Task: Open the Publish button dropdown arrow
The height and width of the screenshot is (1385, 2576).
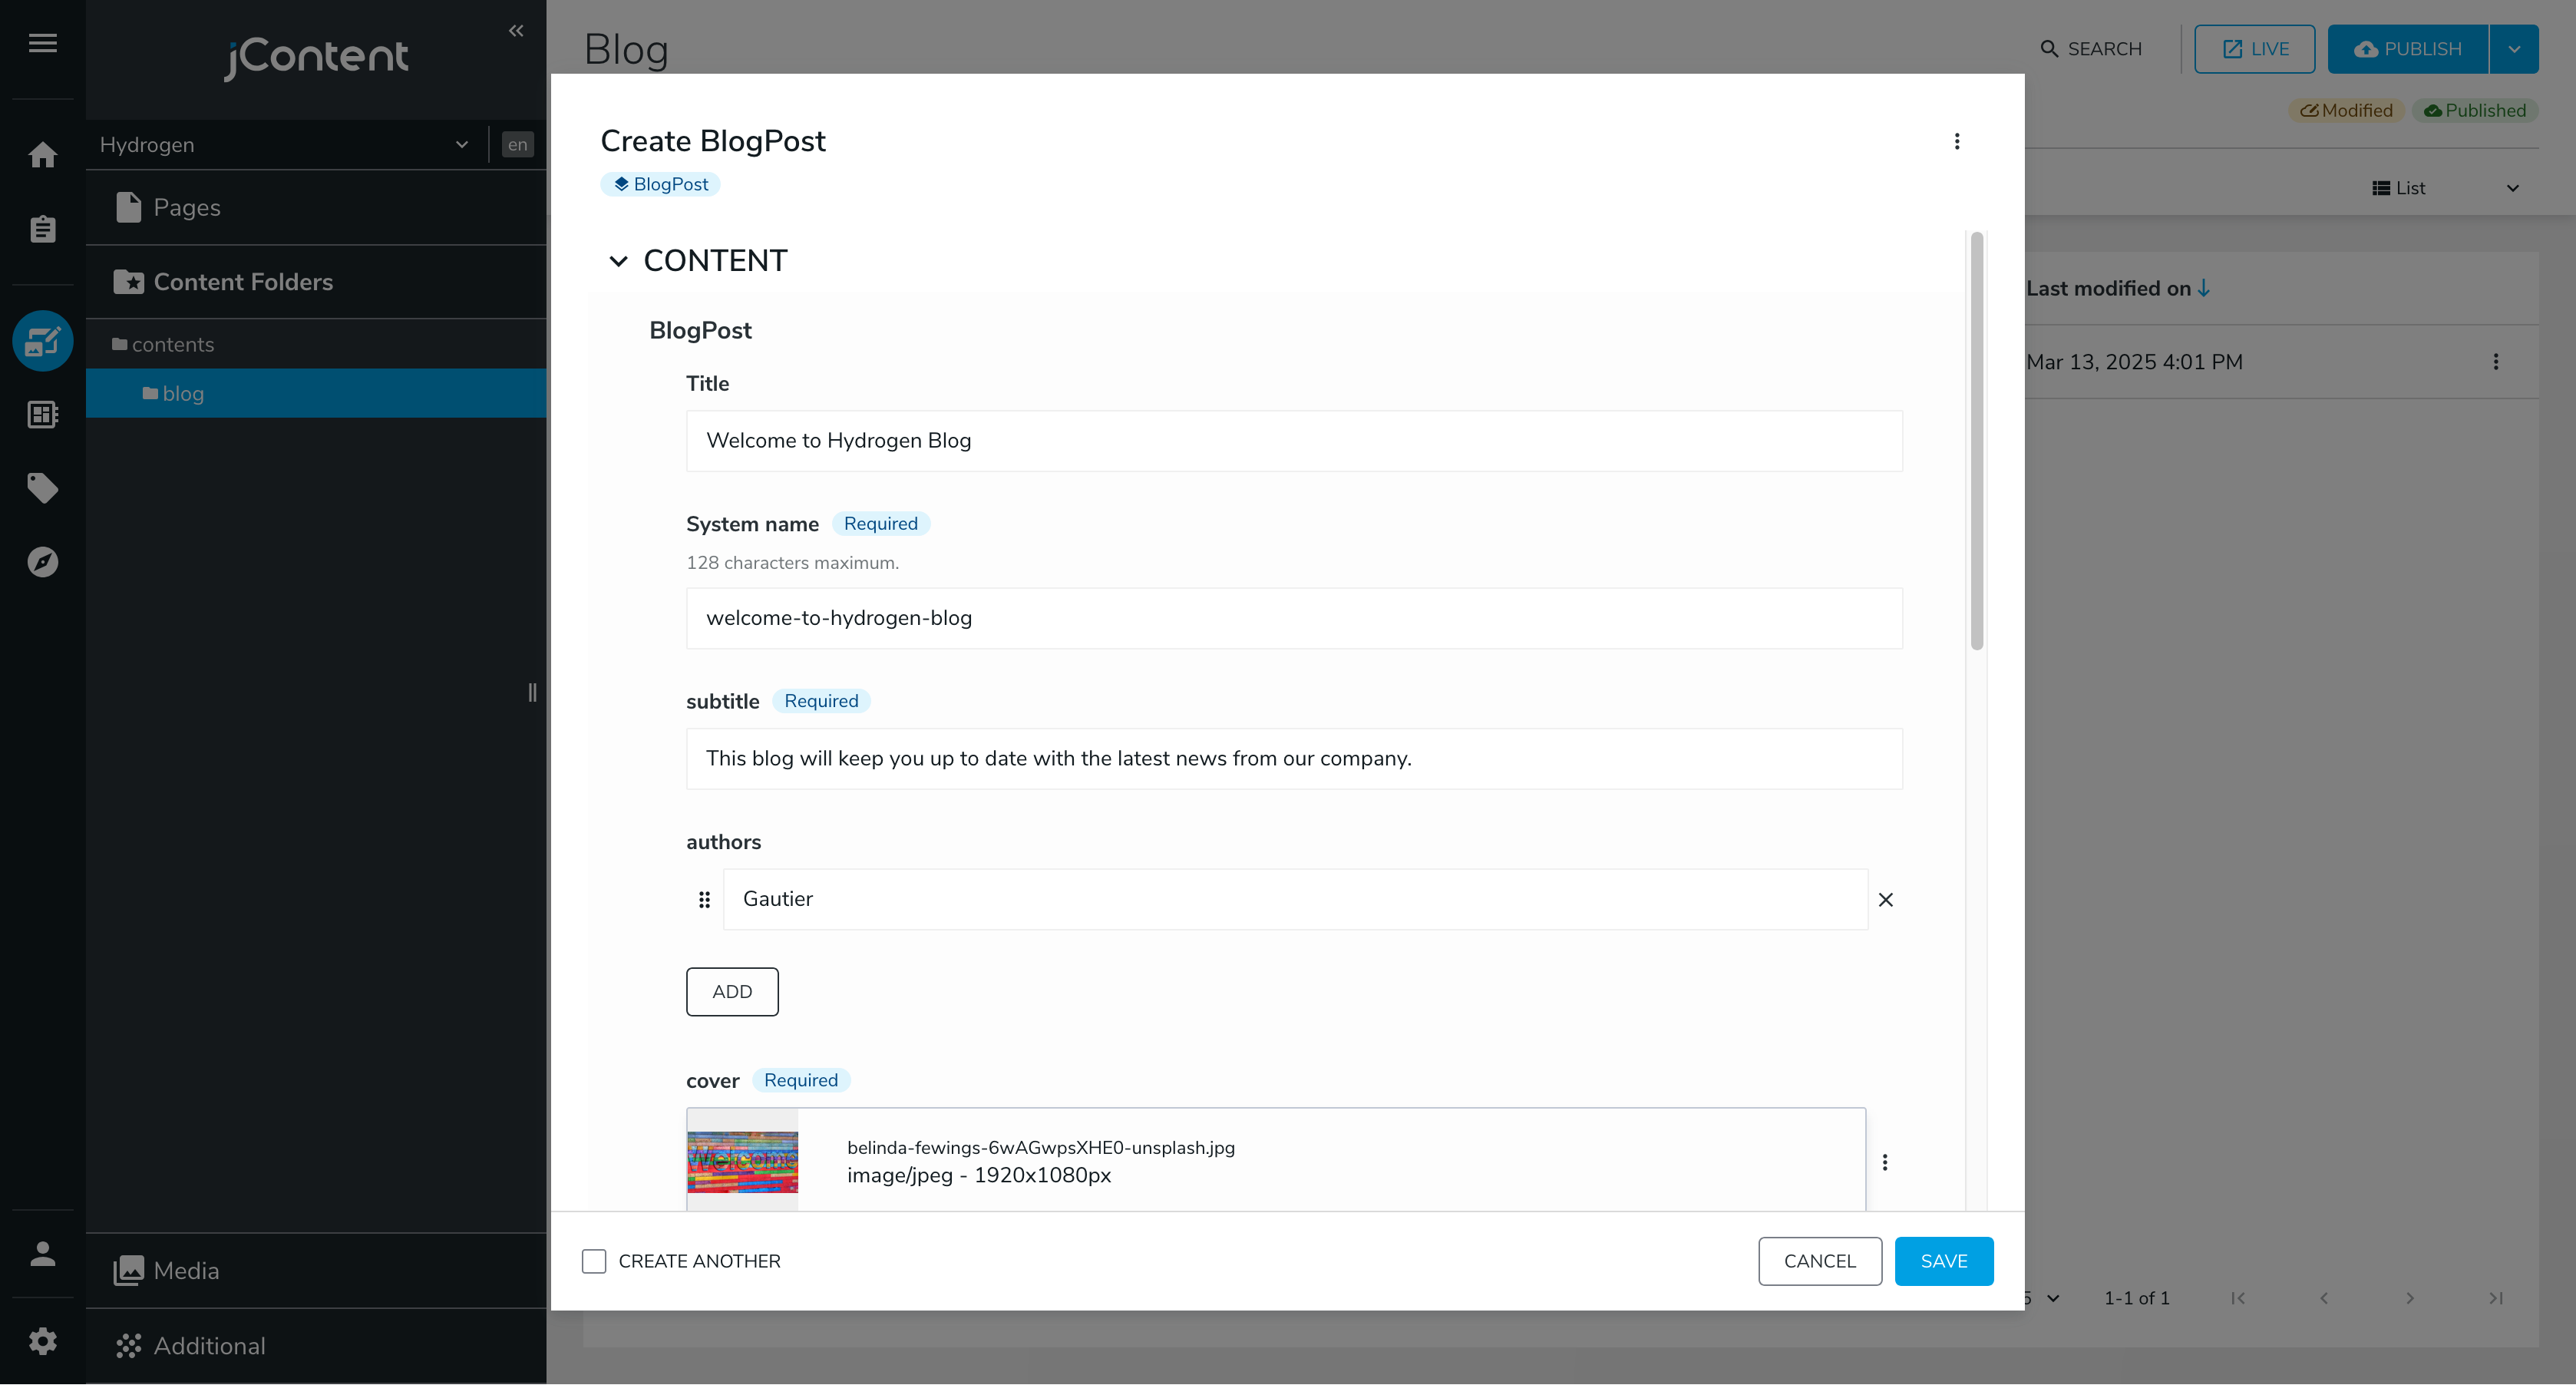Action: [x=2513, y=50]
